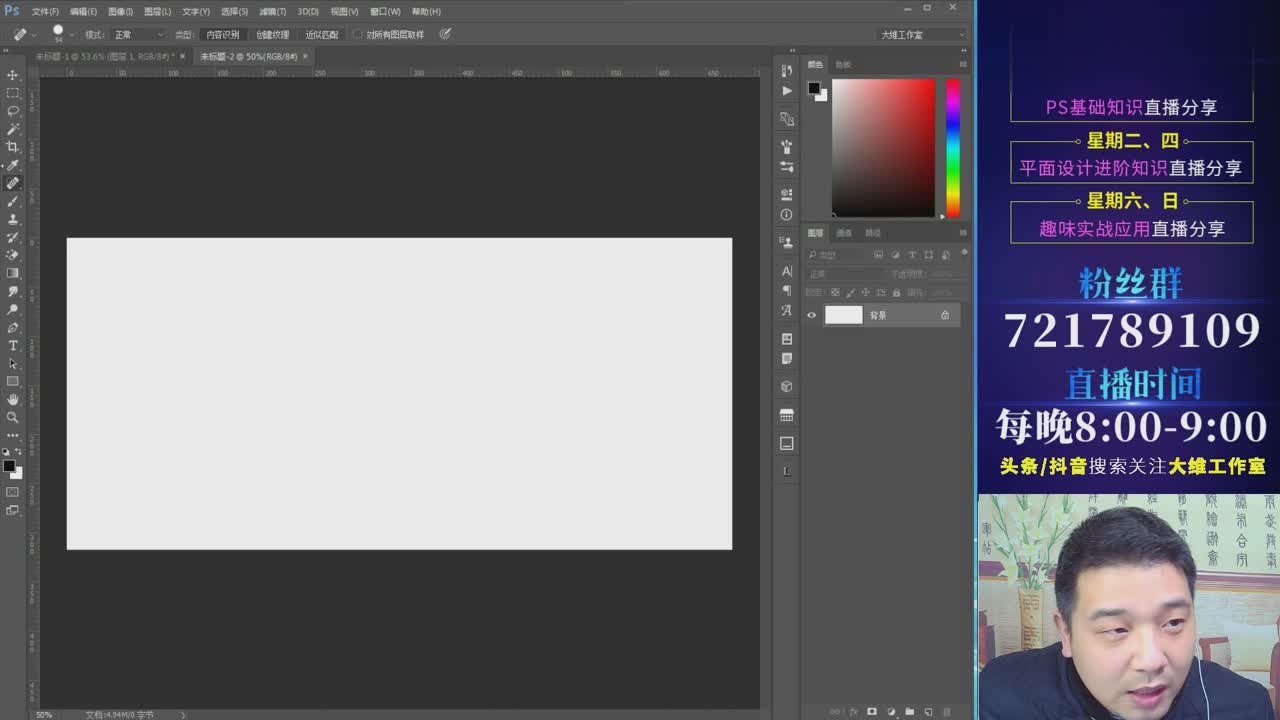Add a layer mask
The width and height of the screenshot is (1280, 720).
tap(872, 712)
